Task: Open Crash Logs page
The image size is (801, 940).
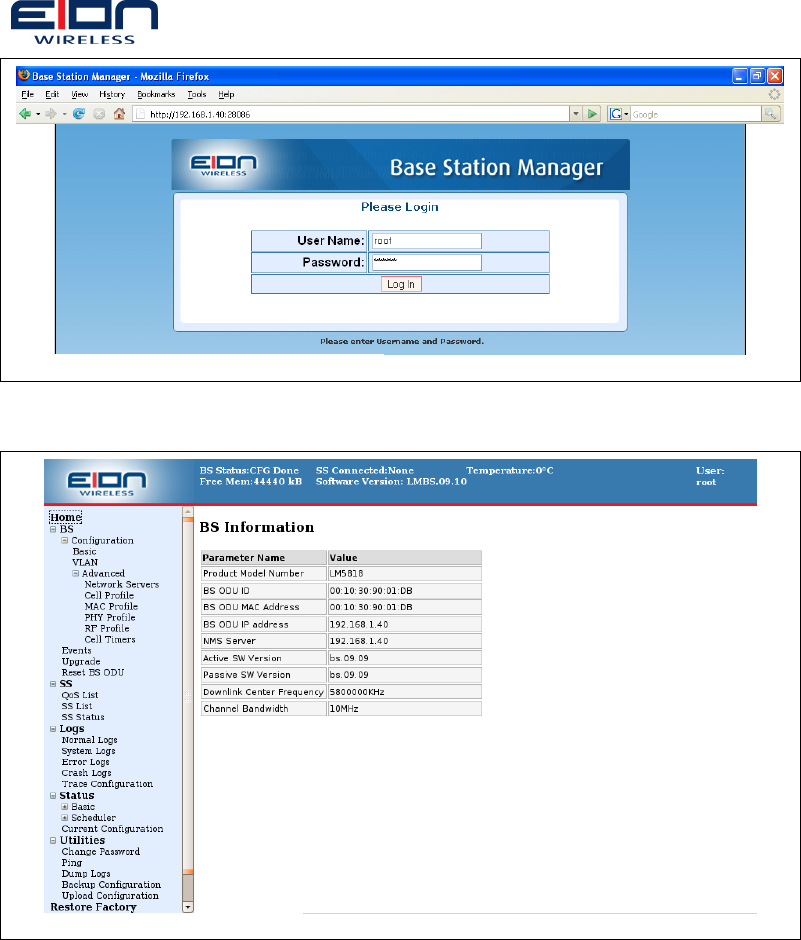Action: [x=86, y=773]
